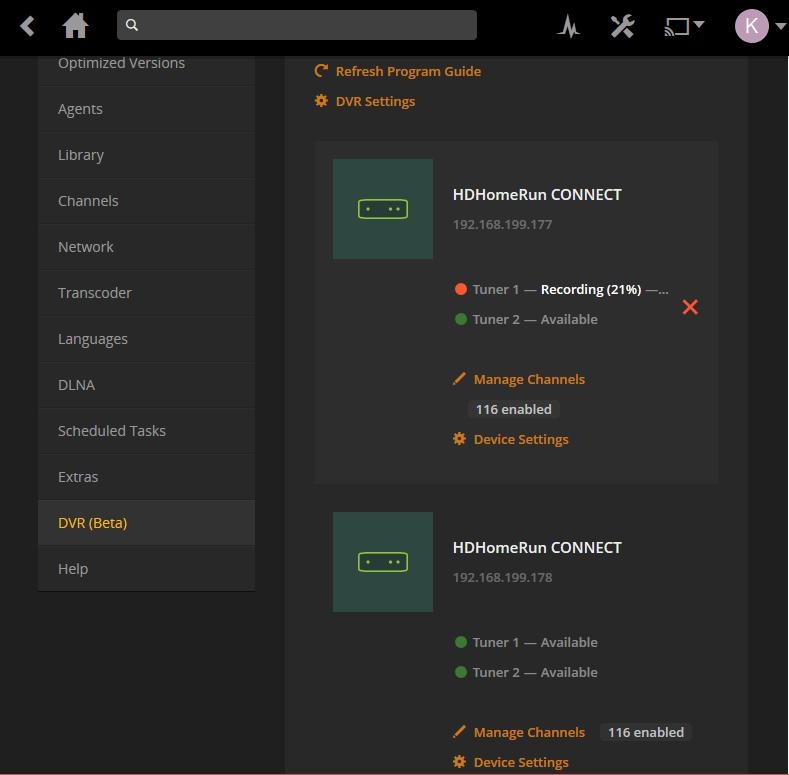Open the K user avatar
This screenshot has height=775, width=789.
click(752, 26)
